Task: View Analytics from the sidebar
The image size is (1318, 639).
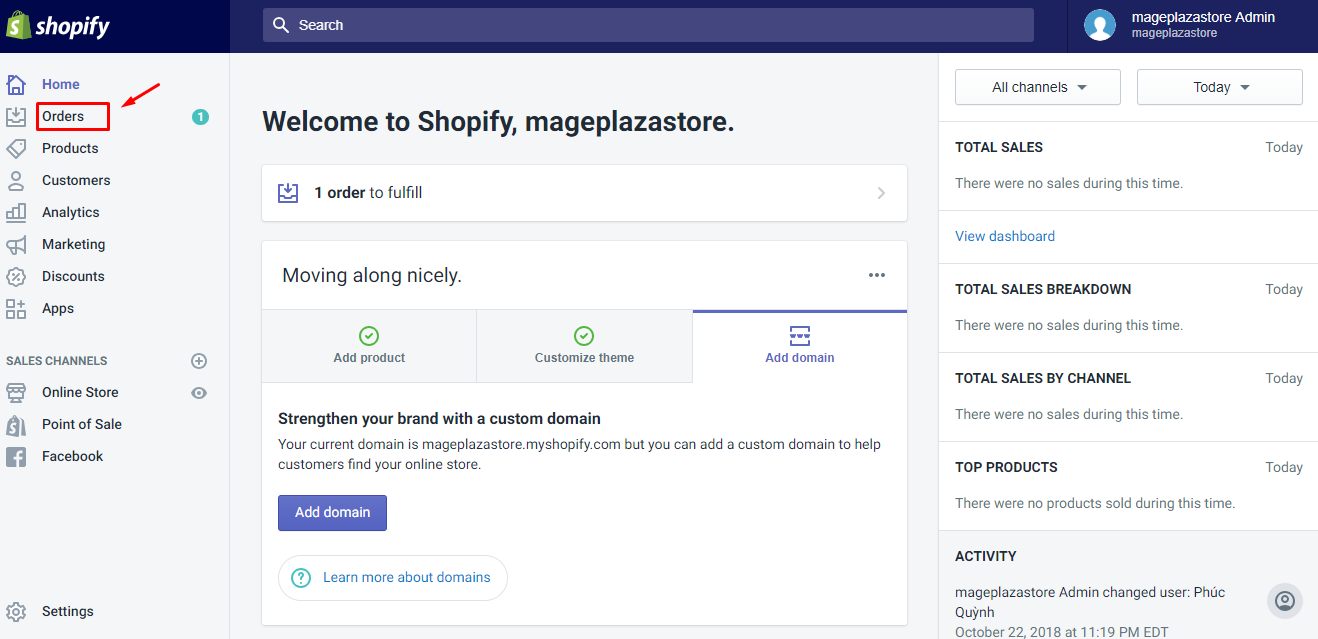Action: (x=71, y=212)
